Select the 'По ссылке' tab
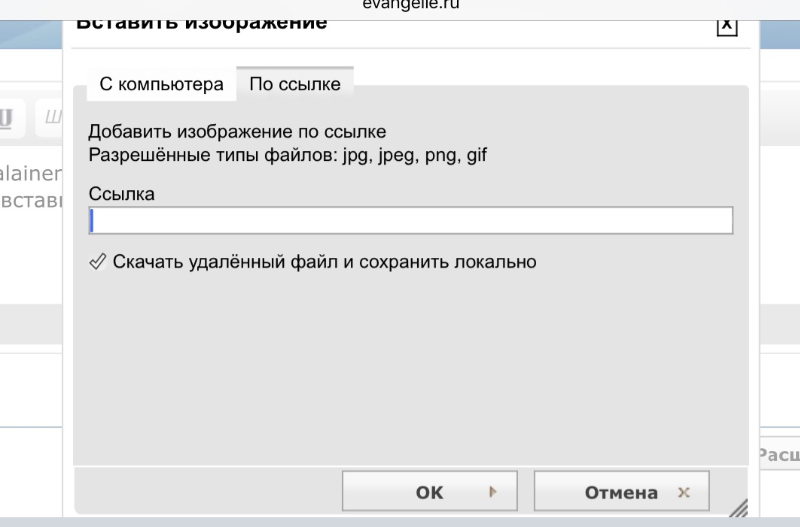 [295, 85]
